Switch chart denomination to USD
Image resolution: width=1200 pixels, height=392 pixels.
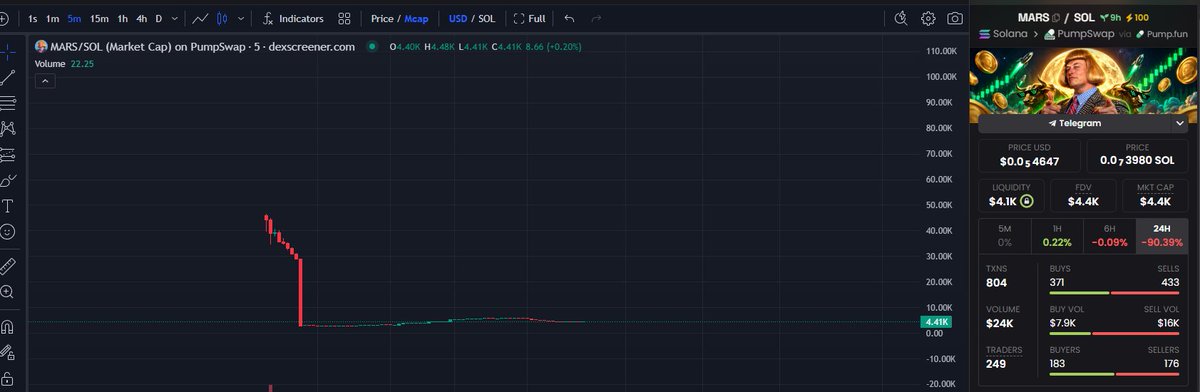coord(458,18)
